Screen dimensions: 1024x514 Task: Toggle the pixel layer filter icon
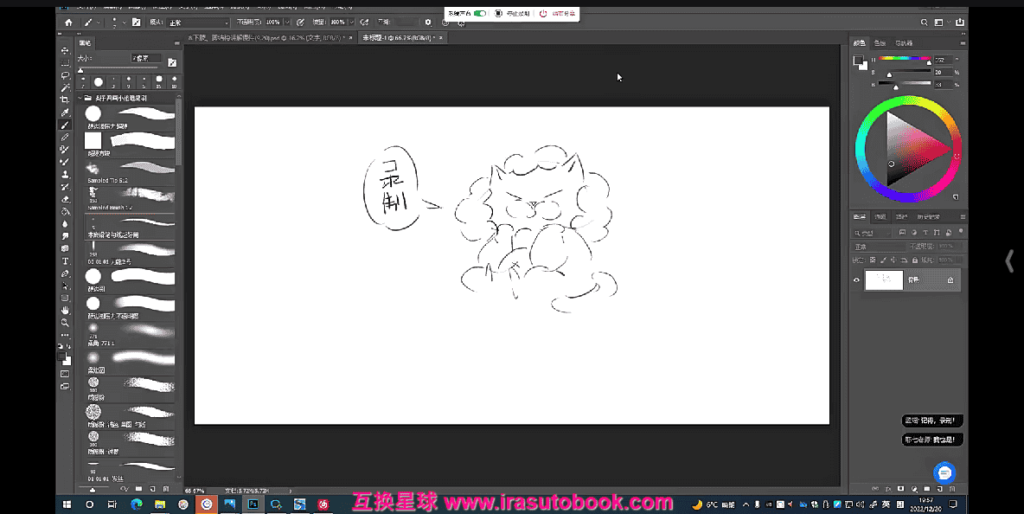[902, 233]
